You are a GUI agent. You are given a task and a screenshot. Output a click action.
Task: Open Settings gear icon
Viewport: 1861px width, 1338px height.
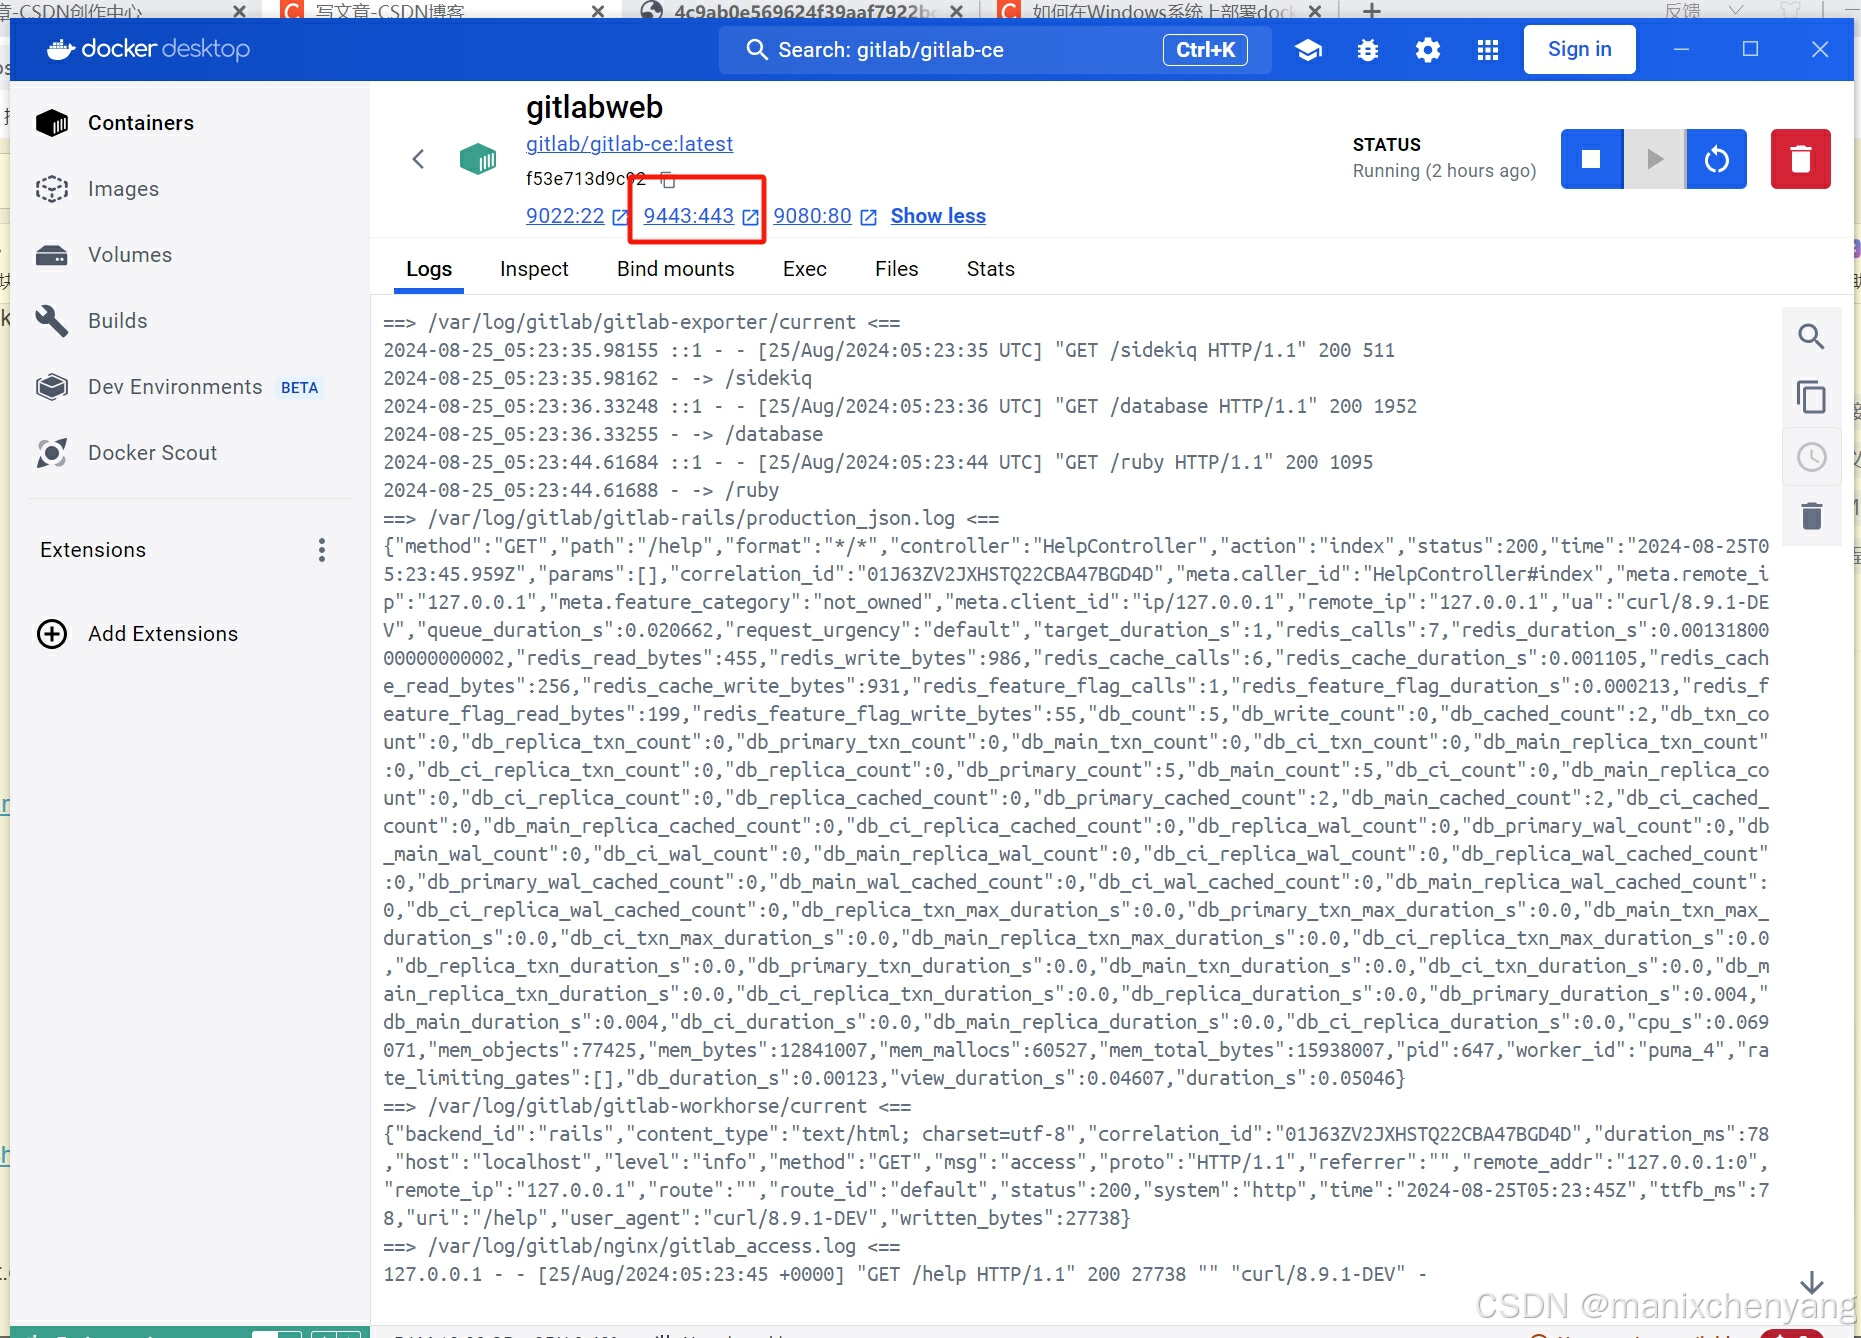pyautogui.click(x=1428, y=50)
